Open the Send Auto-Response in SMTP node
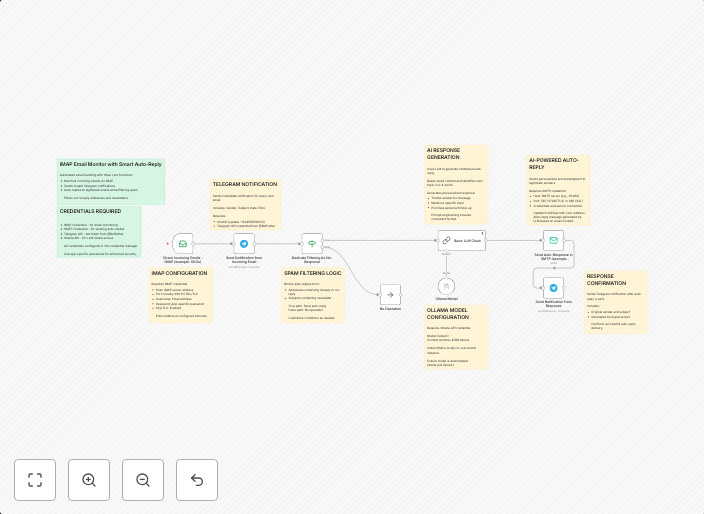The height and width of the screenshot is (514, 704). 553,240
